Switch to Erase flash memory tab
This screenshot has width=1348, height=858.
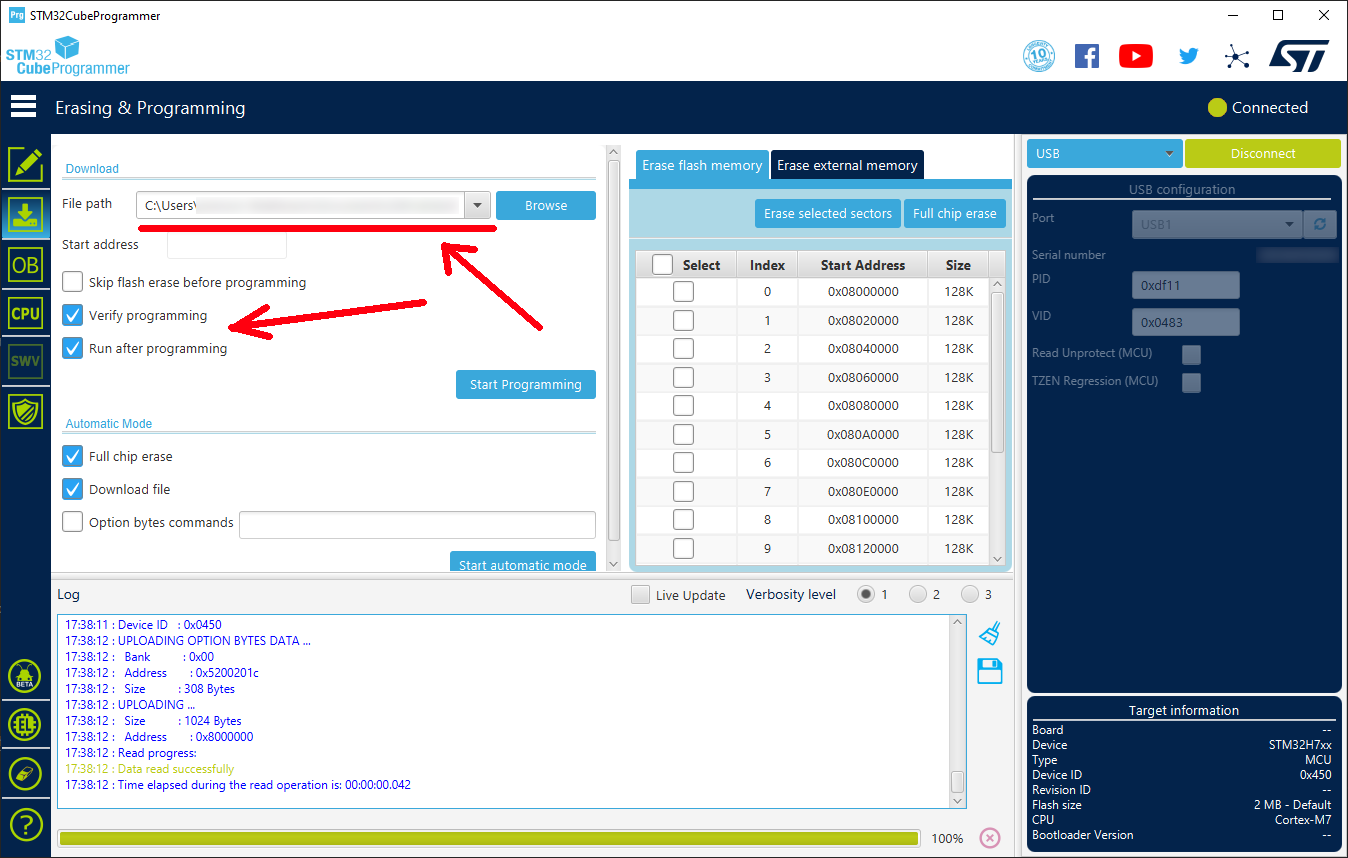(702, 165)
